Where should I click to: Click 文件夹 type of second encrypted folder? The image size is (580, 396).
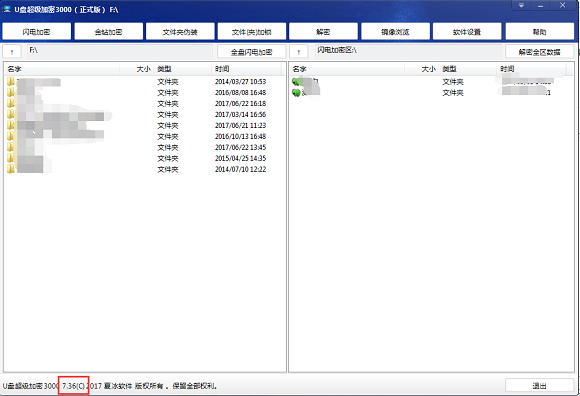point(453,92)
